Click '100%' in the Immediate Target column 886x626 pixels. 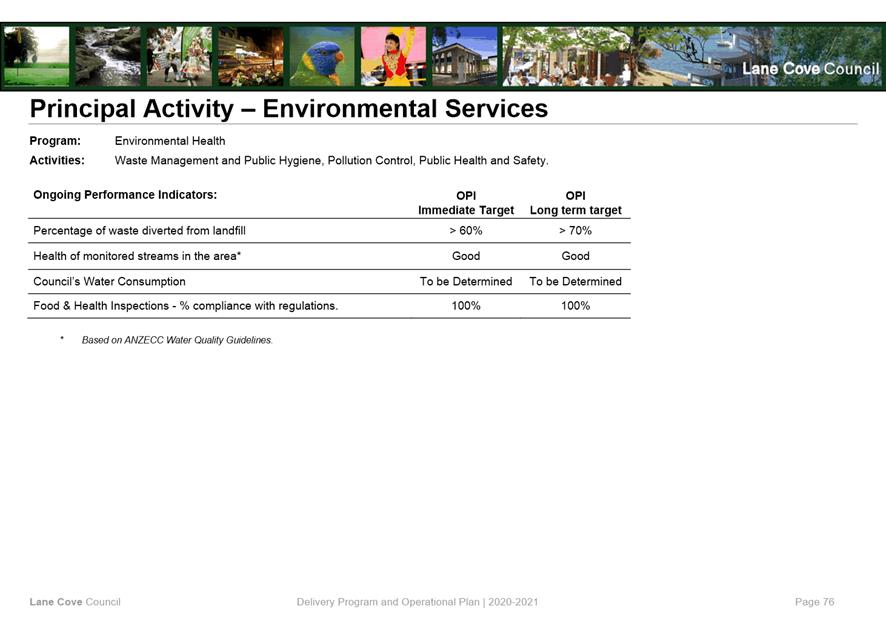tap(466, 306)
